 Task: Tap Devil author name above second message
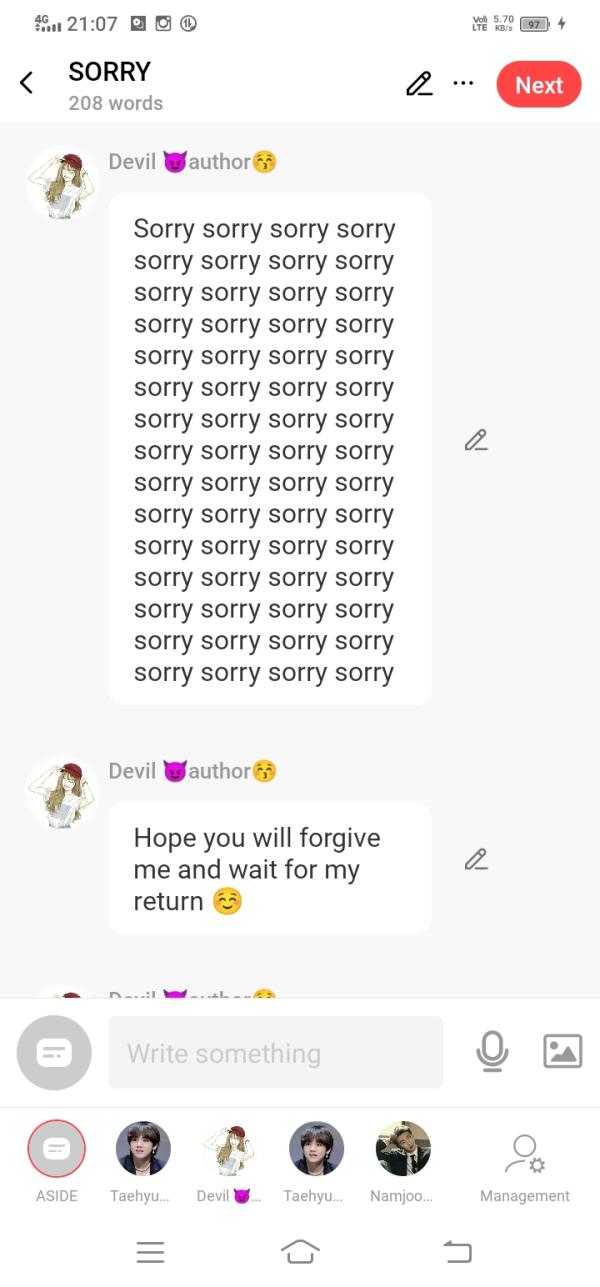[192, 771]
